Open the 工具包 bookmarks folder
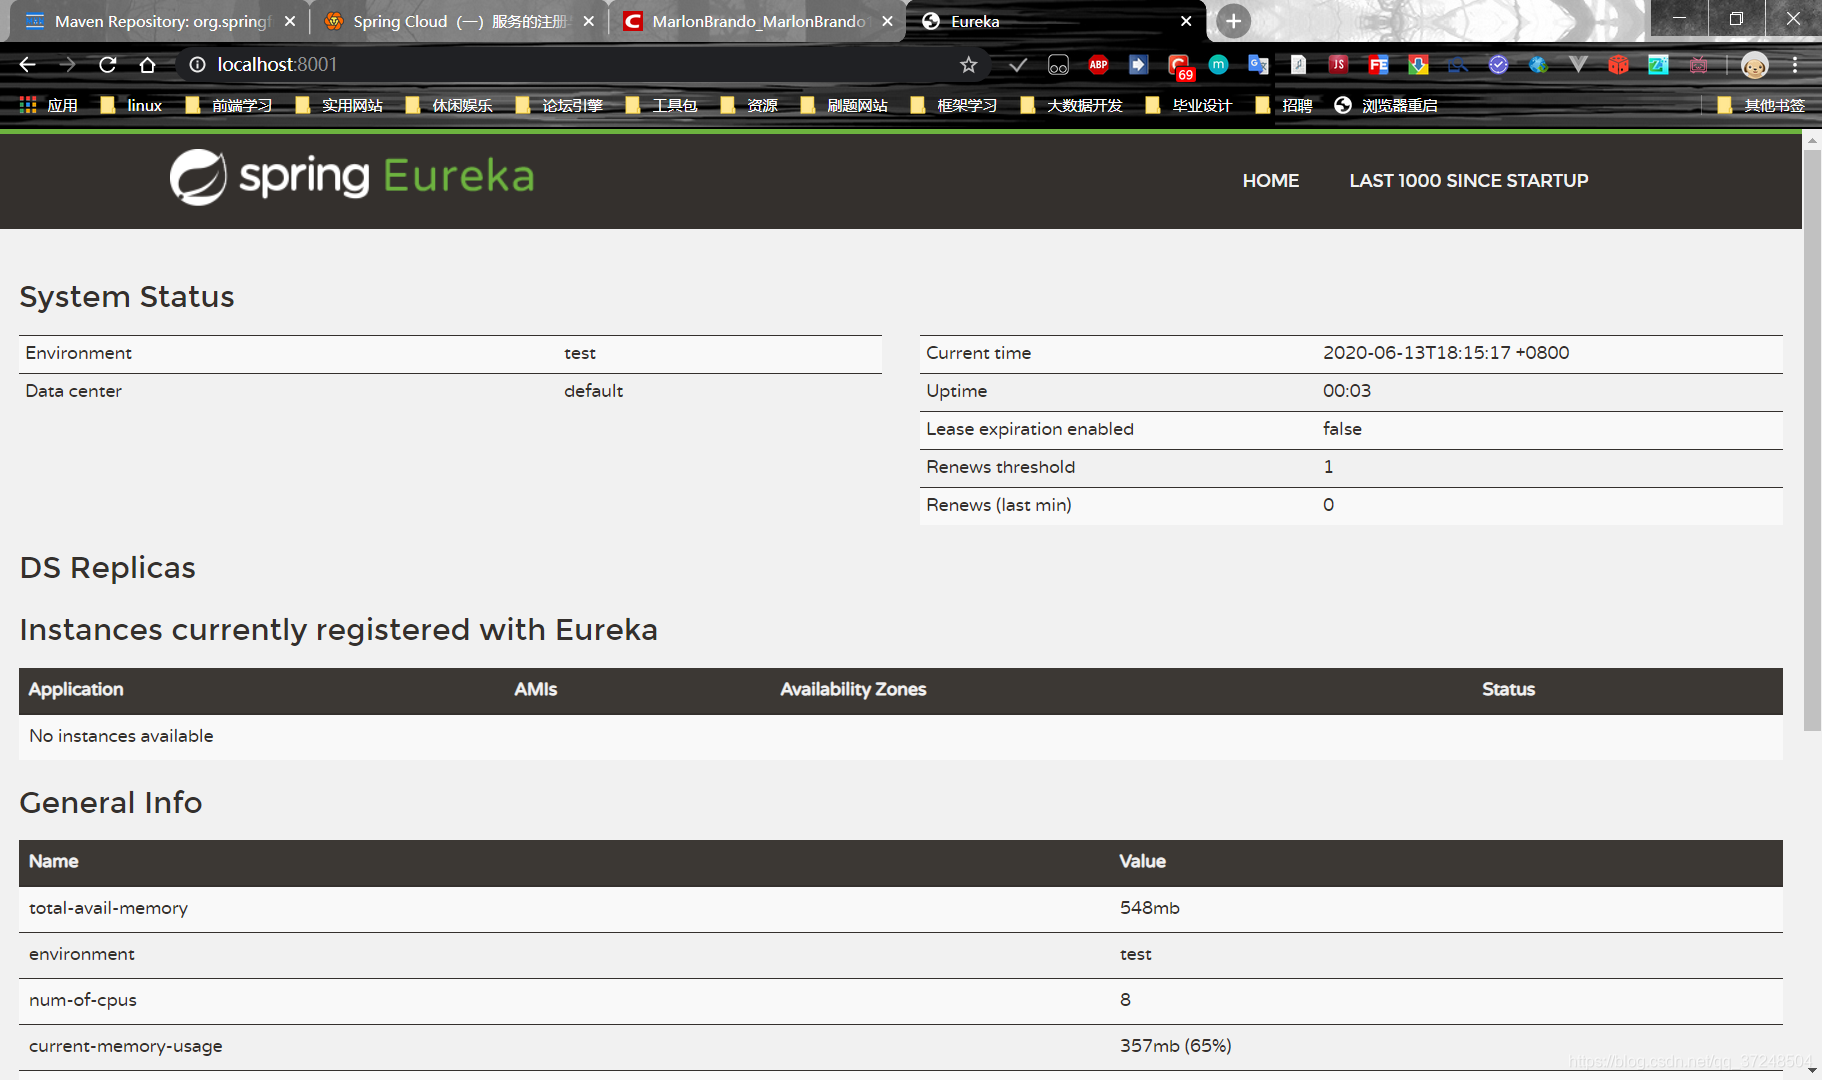1822x1080 pixels. pos(661,105)
